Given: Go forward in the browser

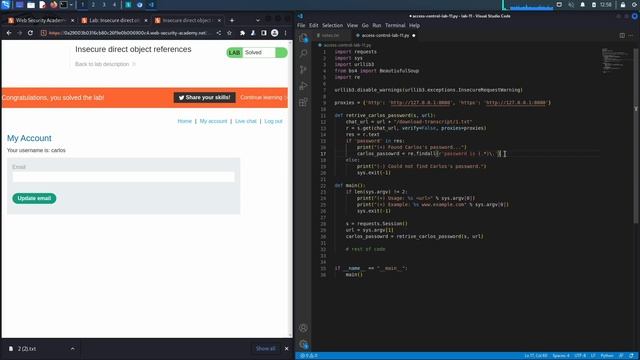Looking at the screenshot, I should 19,33.
